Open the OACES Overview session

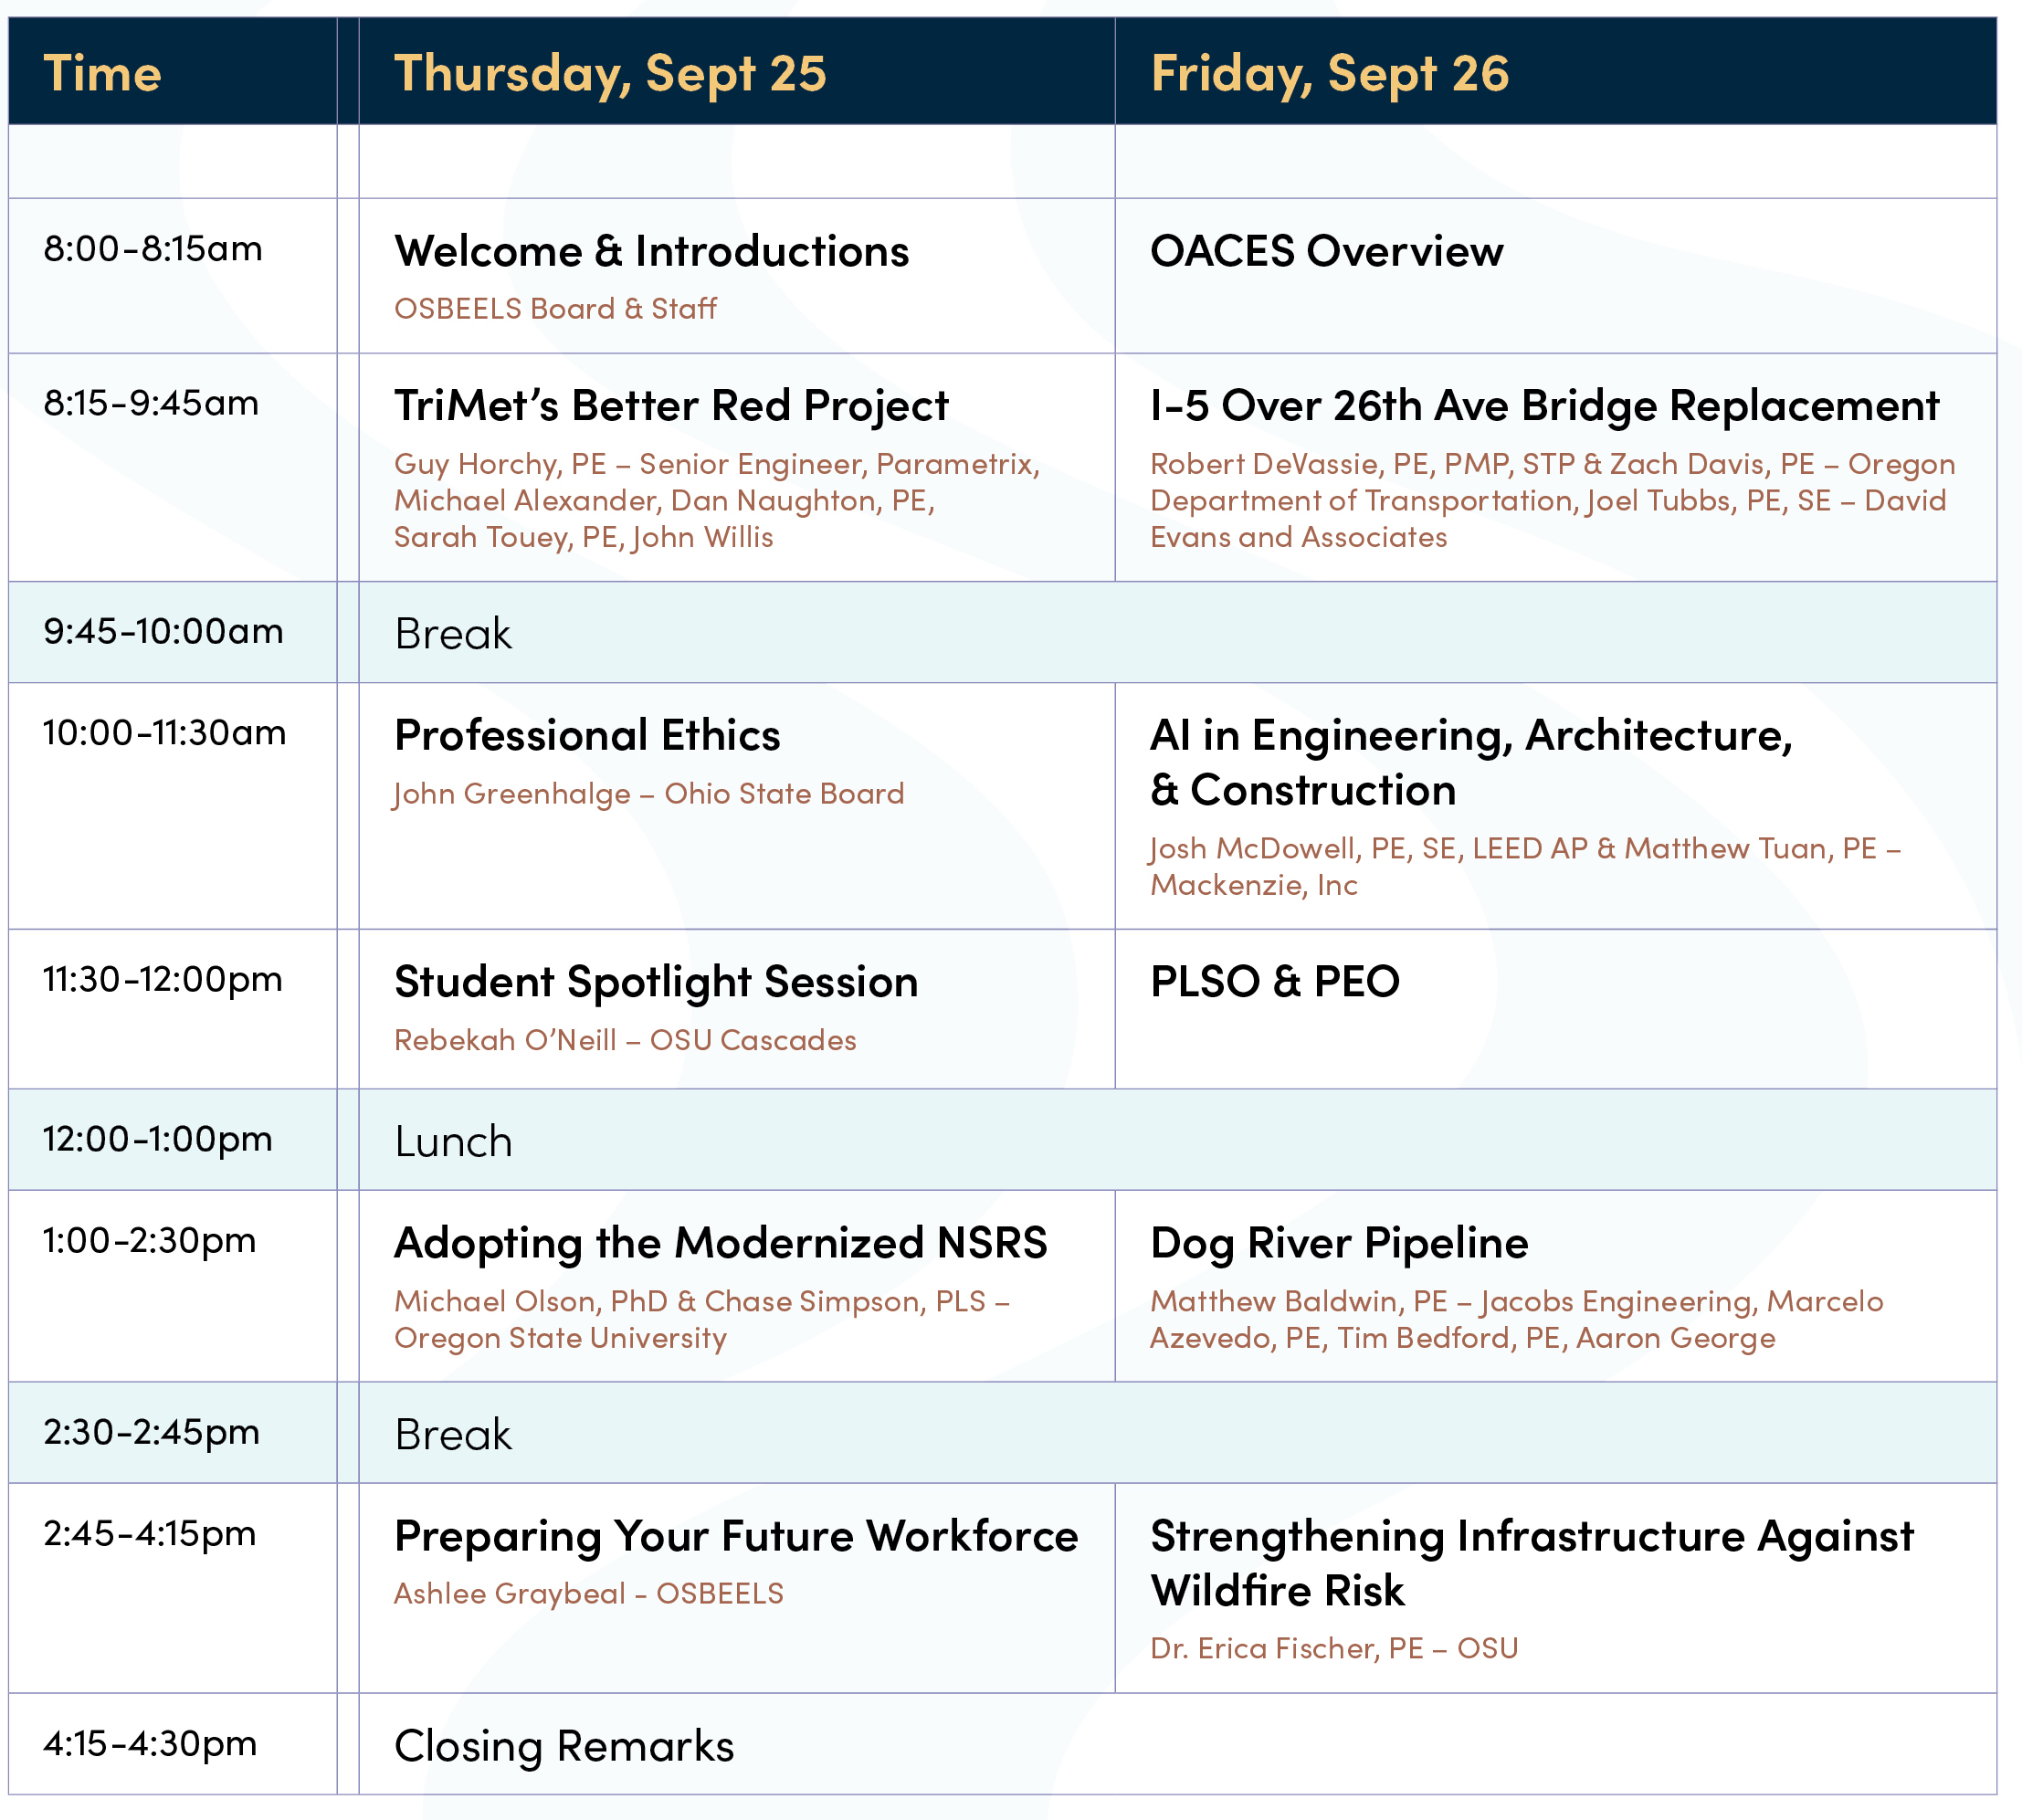click(x=1326, y=251)
